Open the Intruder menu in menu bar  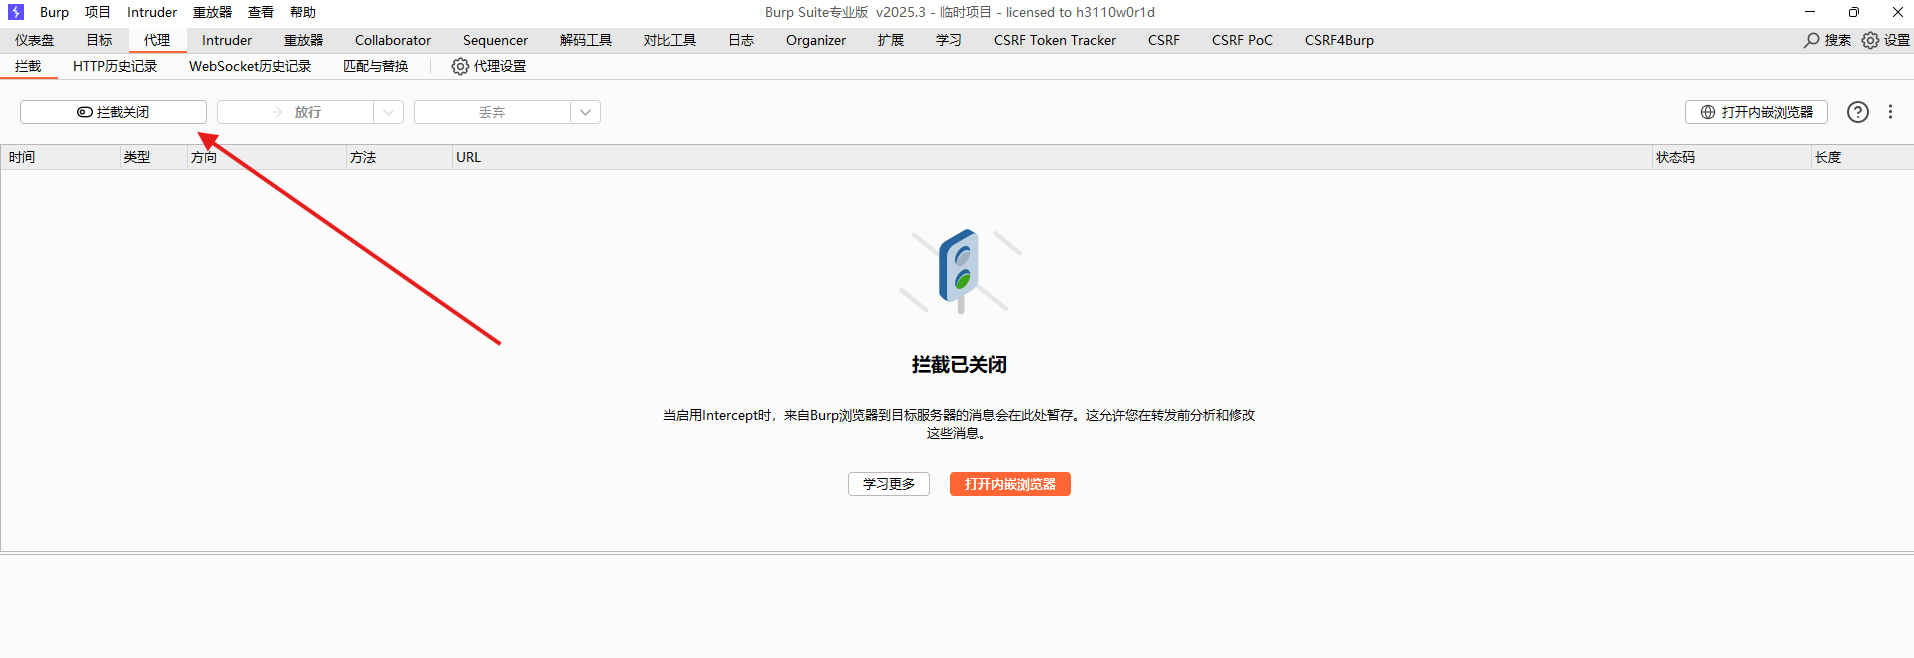[152, 12]
